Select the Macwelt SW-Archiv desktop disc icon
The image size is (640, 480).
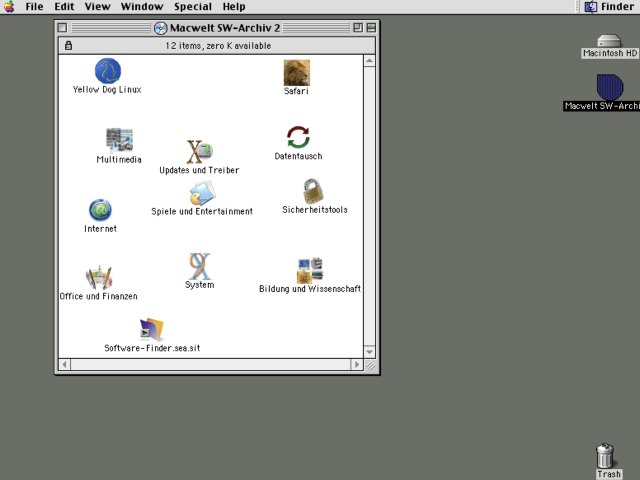610,87
